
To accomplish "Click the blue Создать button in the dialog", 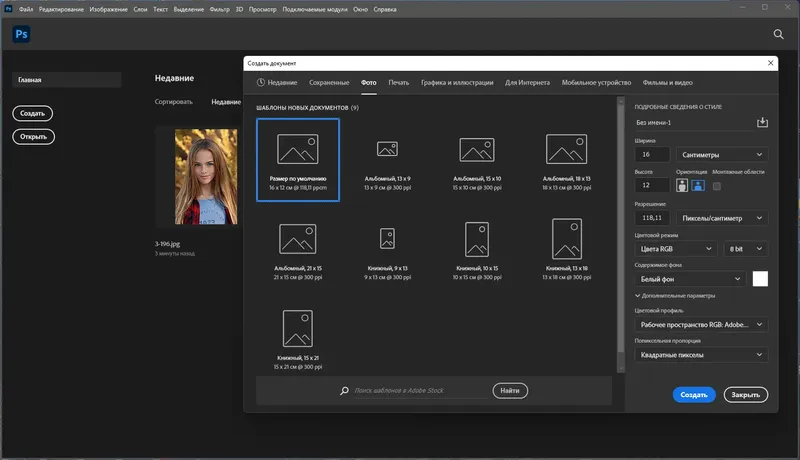I will click(x=694, y=395).
